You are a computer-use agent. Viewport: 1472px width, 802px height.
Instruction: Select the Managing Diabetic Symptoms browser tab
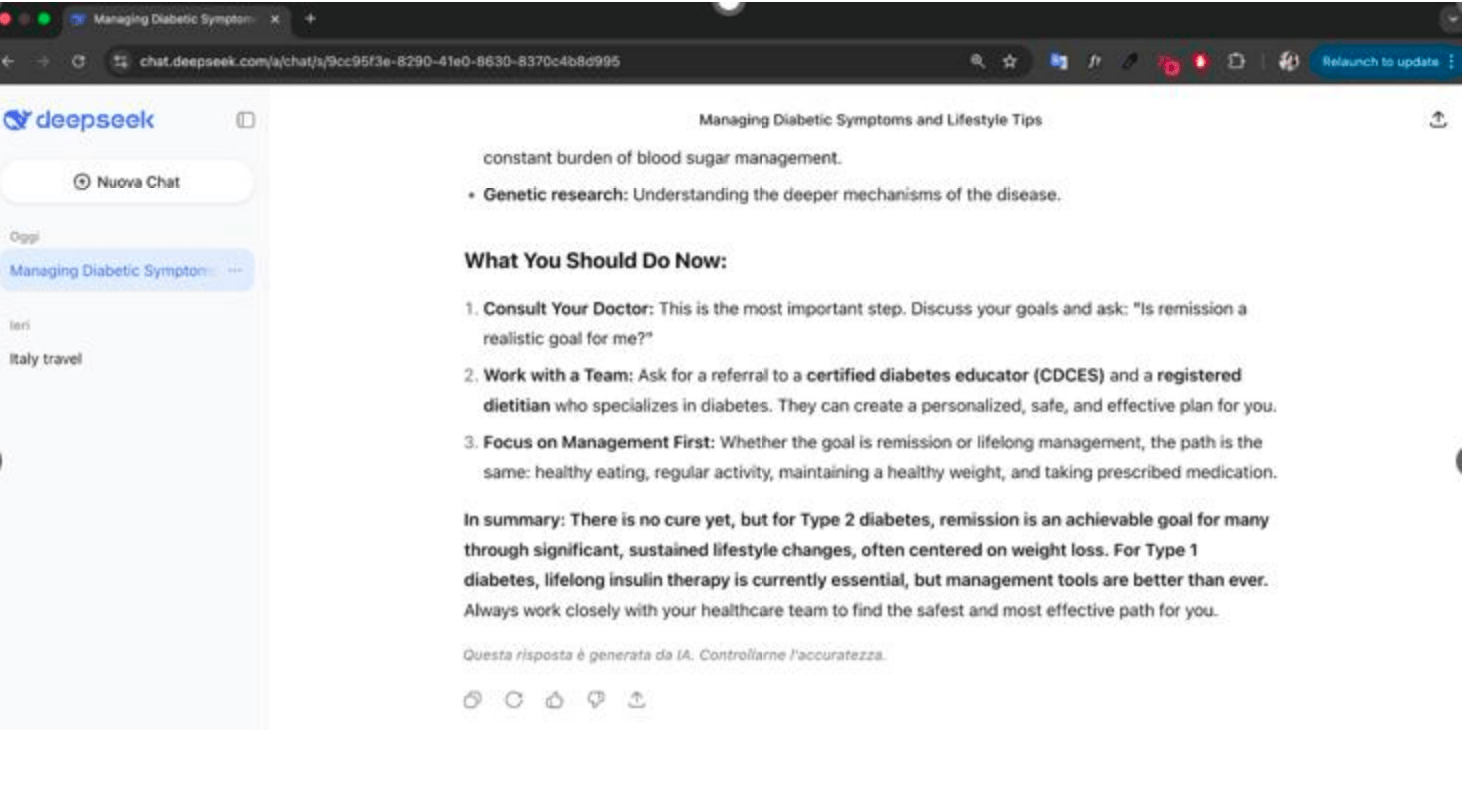[x=170, y=19]
